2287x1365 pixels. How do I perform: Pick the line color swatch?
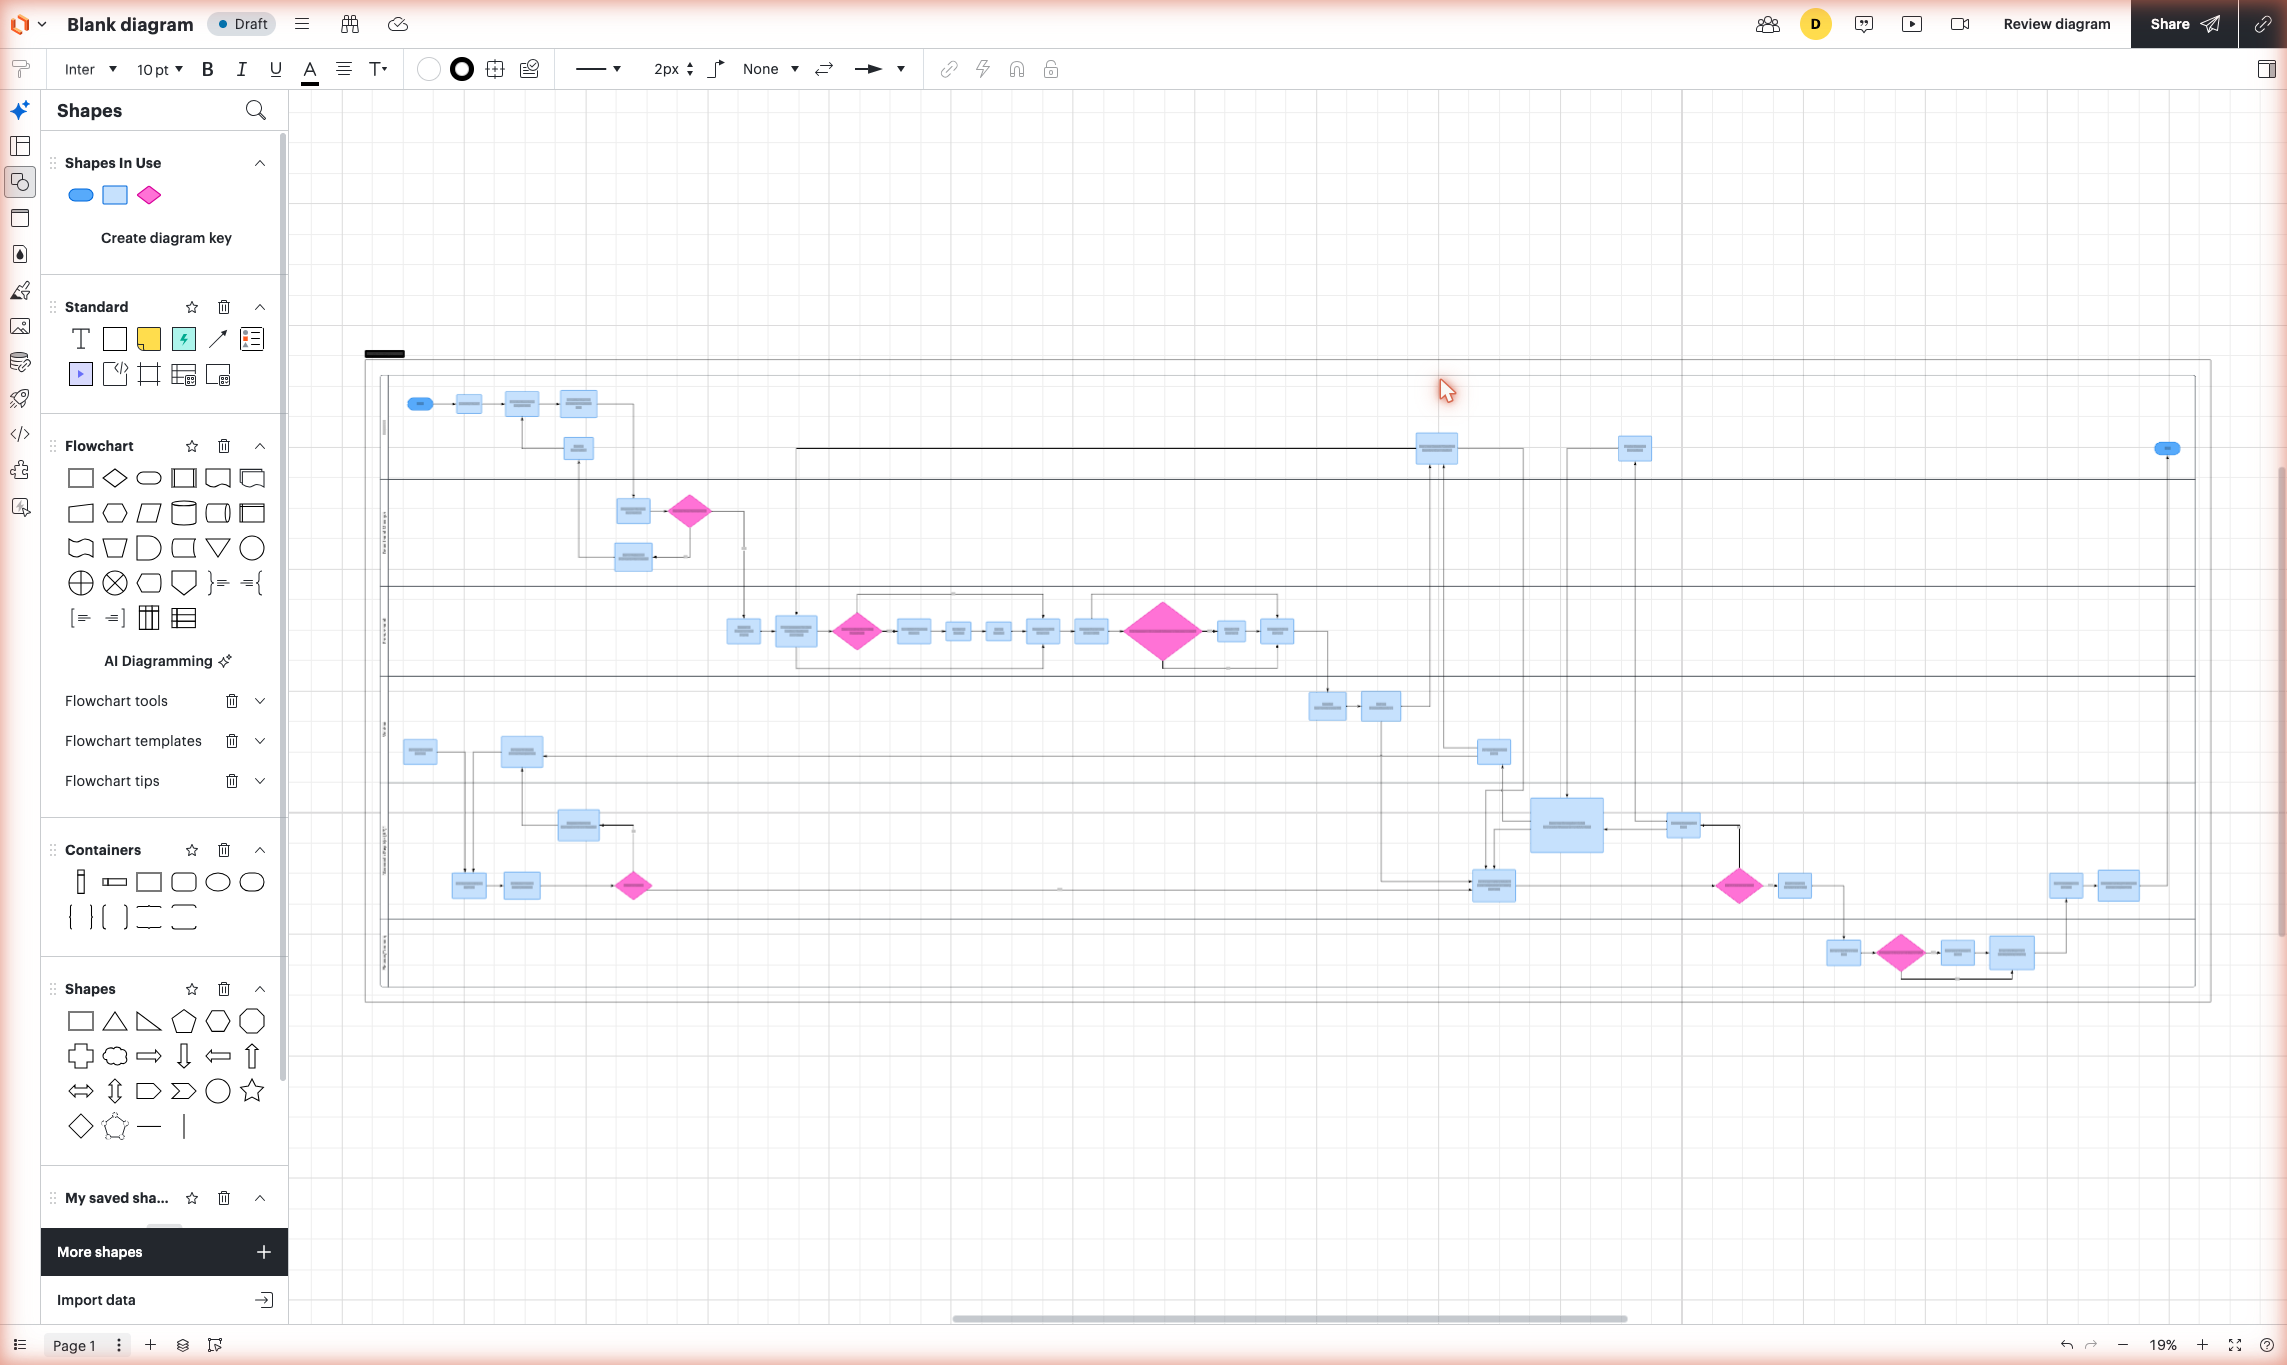[x=462, y=69]
